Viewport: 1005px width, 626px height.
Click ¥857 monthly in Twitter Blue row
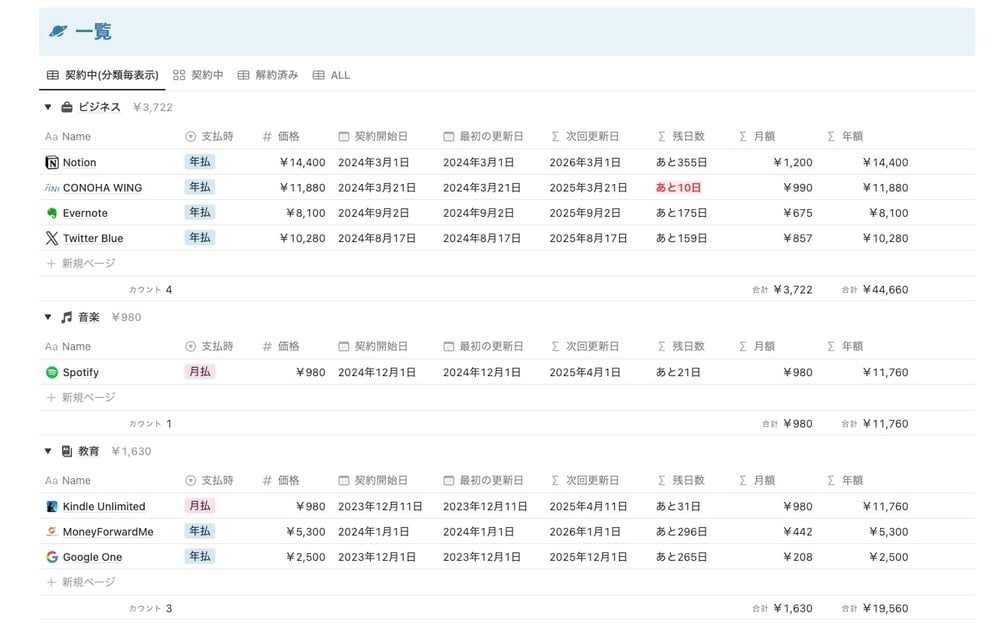pos(797,238)
